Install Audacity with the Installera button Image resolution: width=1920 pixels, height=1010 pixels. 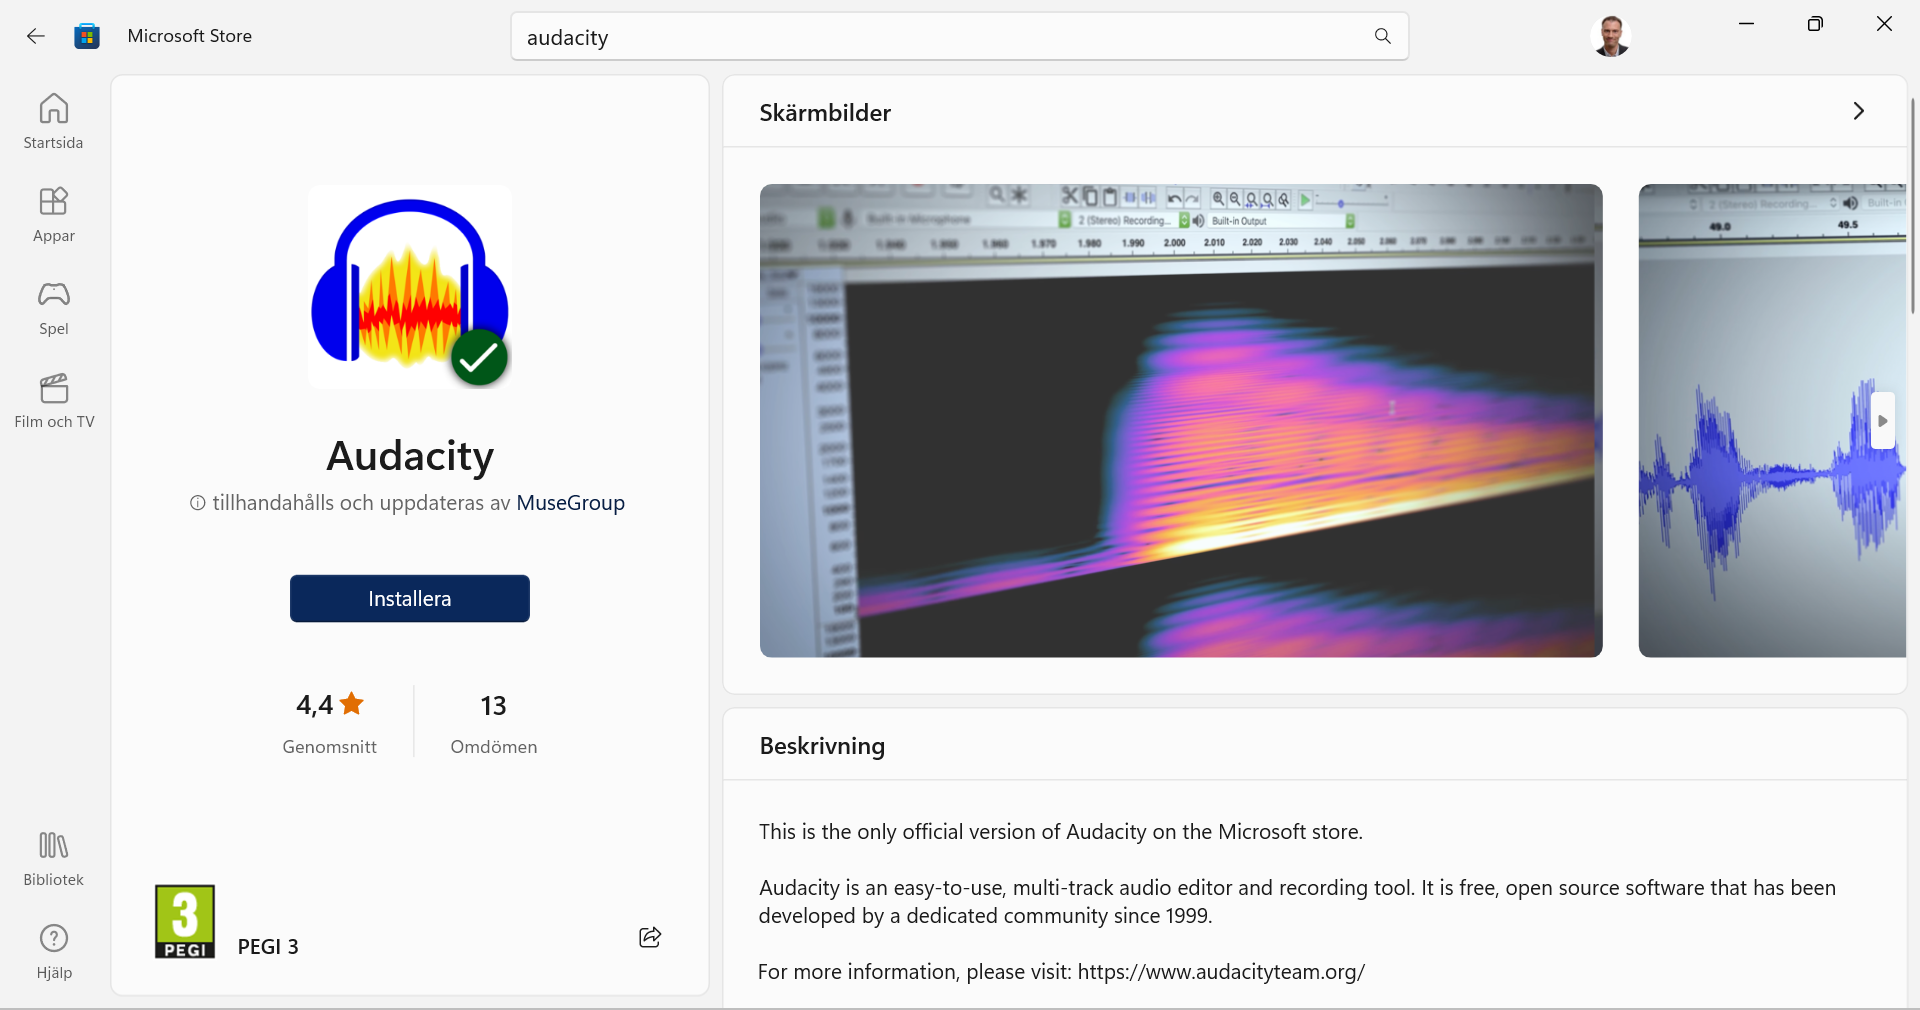pyautogui.click(x=409, y=598)
